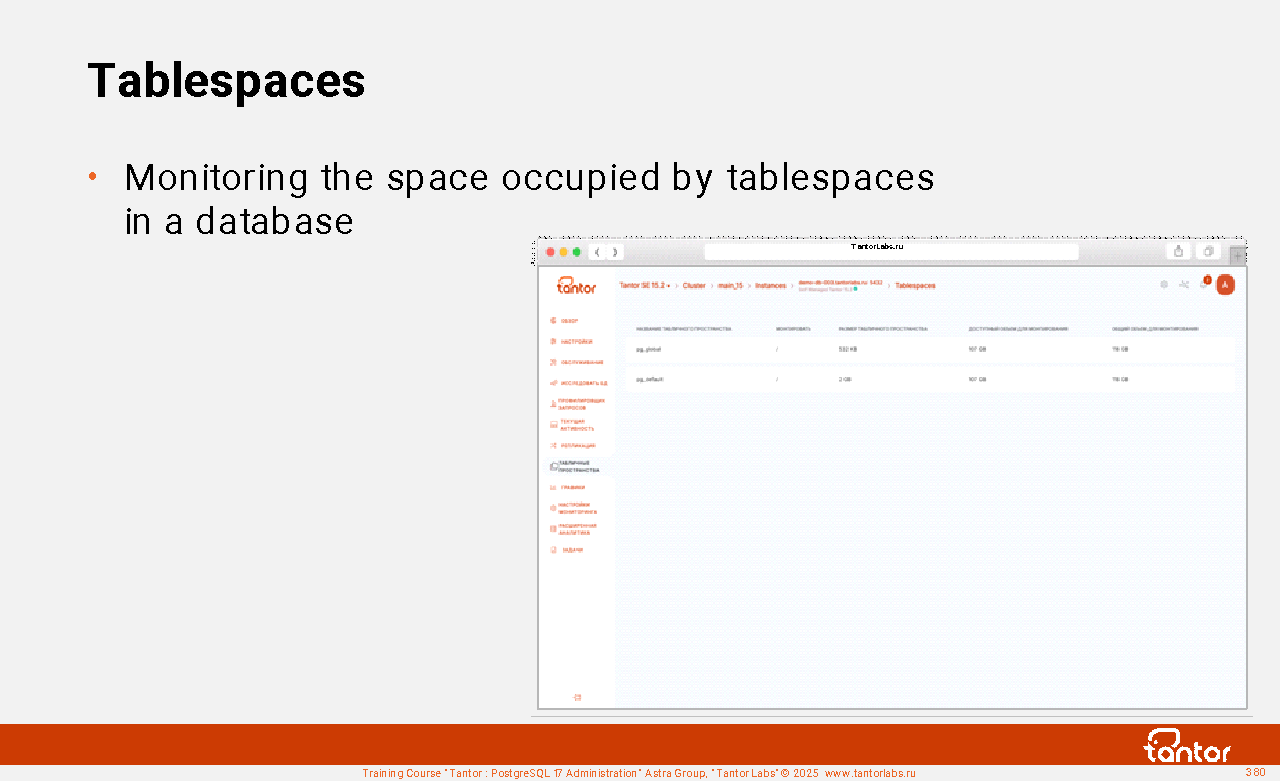This screenshot has height=781, width=1280.
Task: Open the Tantor SE 15.2 workspace dropdown
Action: 645,286
